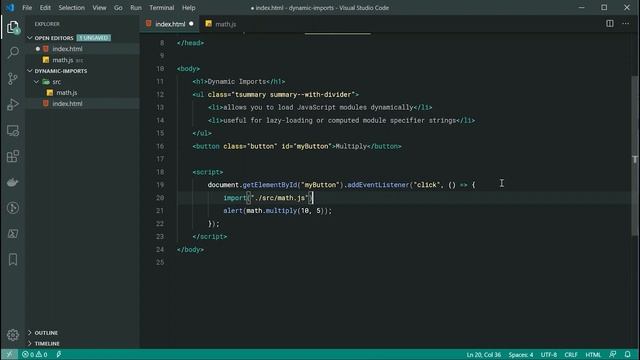Open the GitLens view icon
The width and height of the screenshot is (640, 360).
(x=13, y=208)
